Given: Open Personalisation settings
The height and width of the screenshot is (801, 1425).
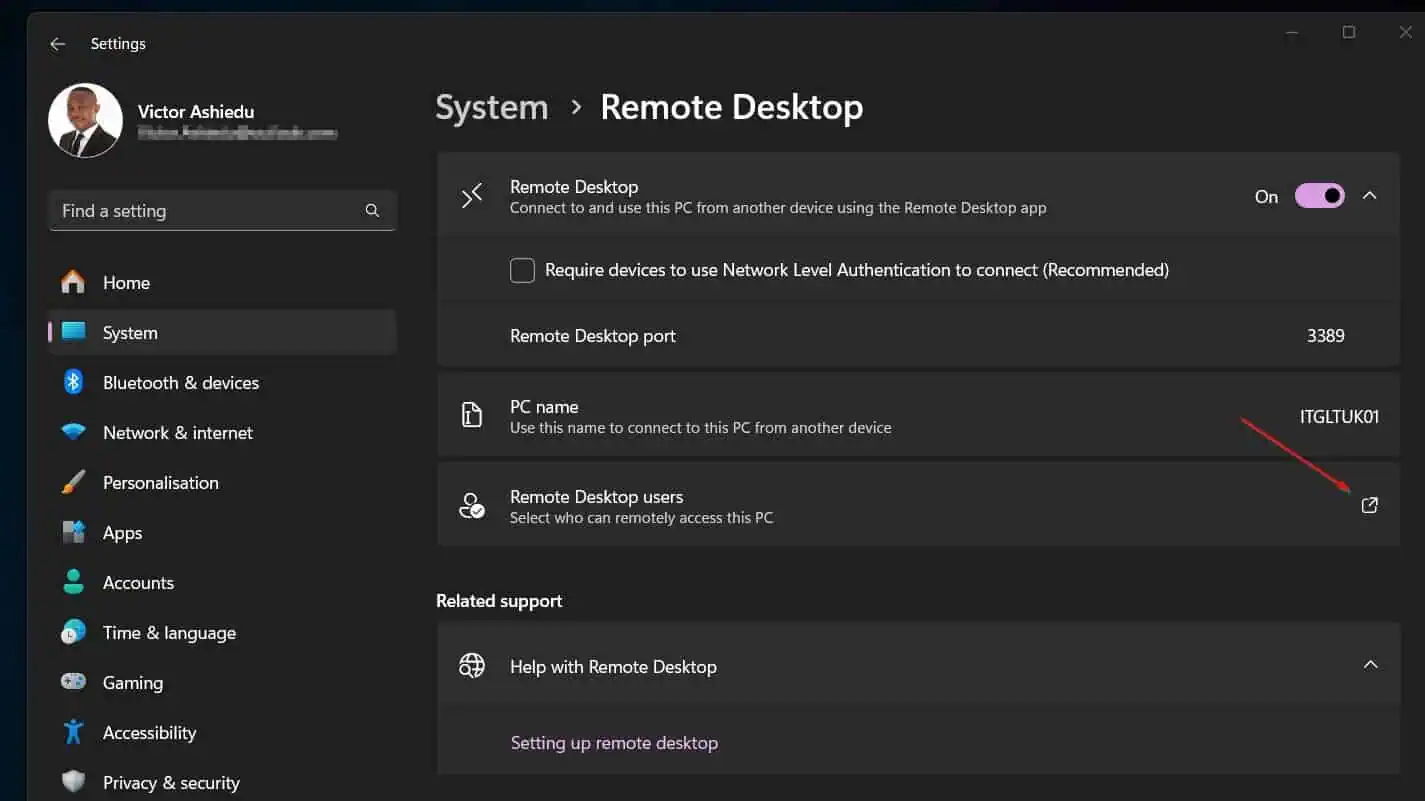Looking at the screenshot, I should click(x=222, y=483).
